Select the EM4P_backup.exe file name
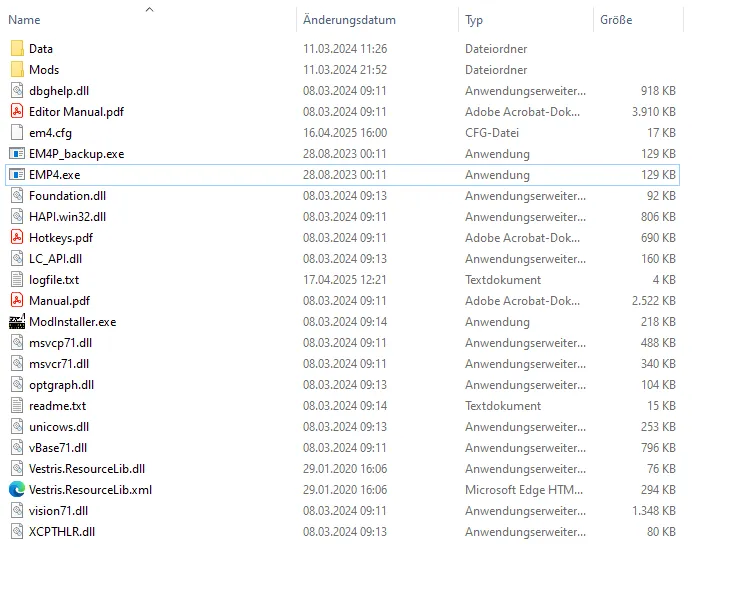743x593 pixels. (x=76, y=154)
